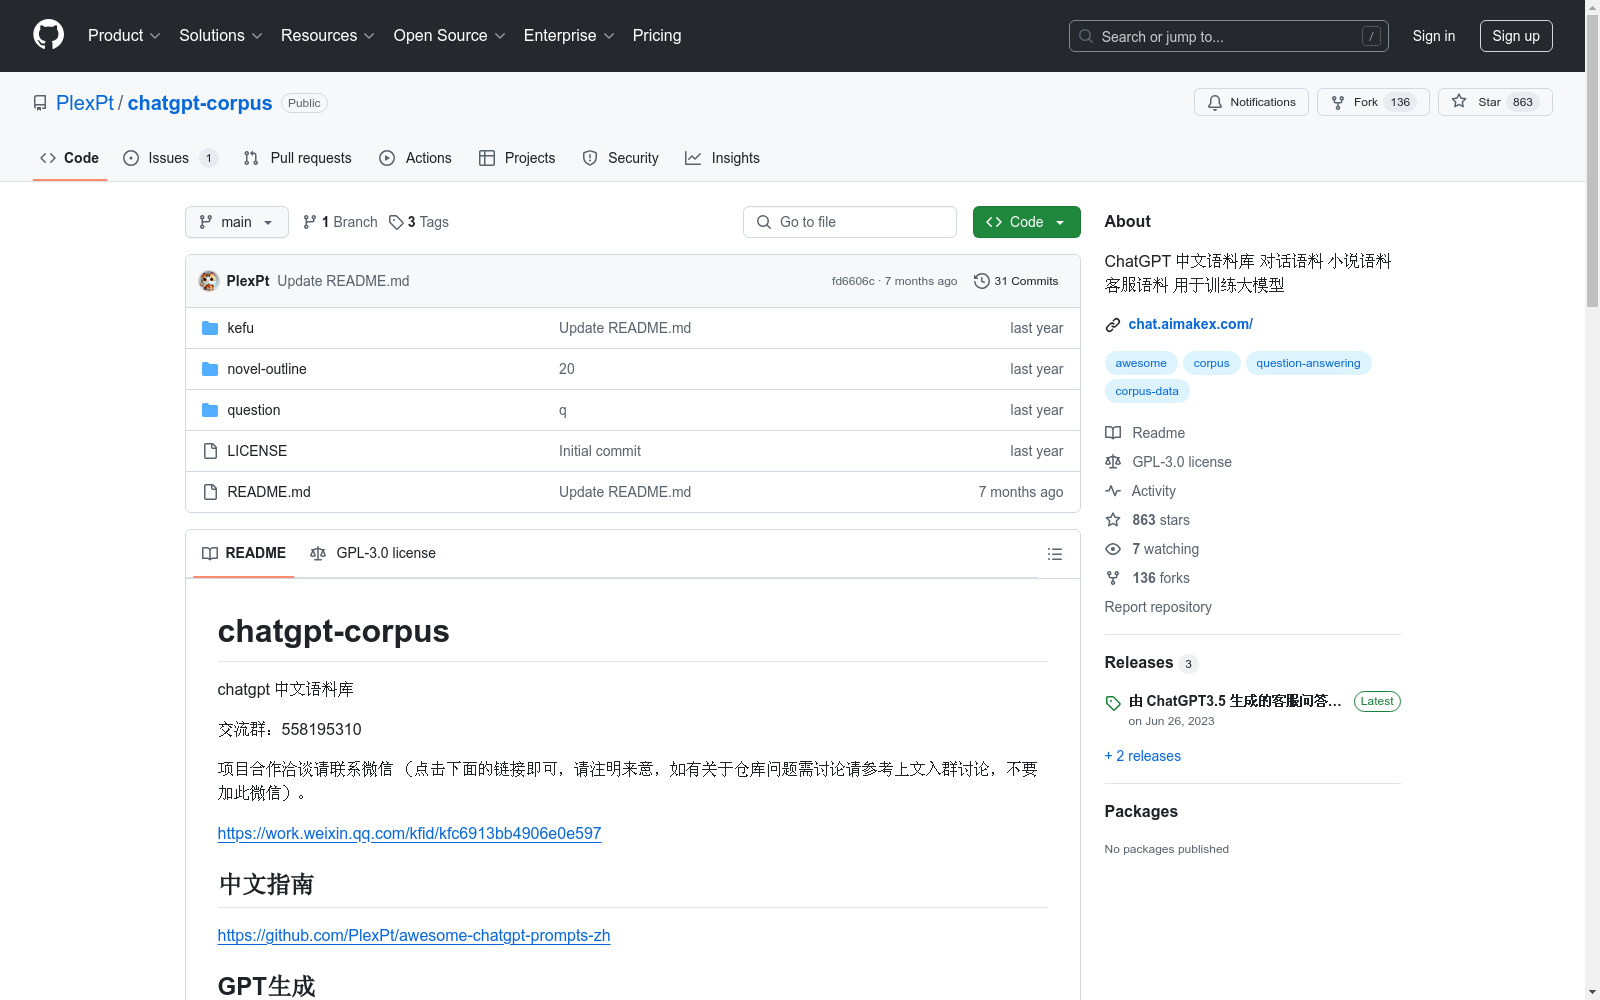Select the README tab in file viewer

click(244, 553)
